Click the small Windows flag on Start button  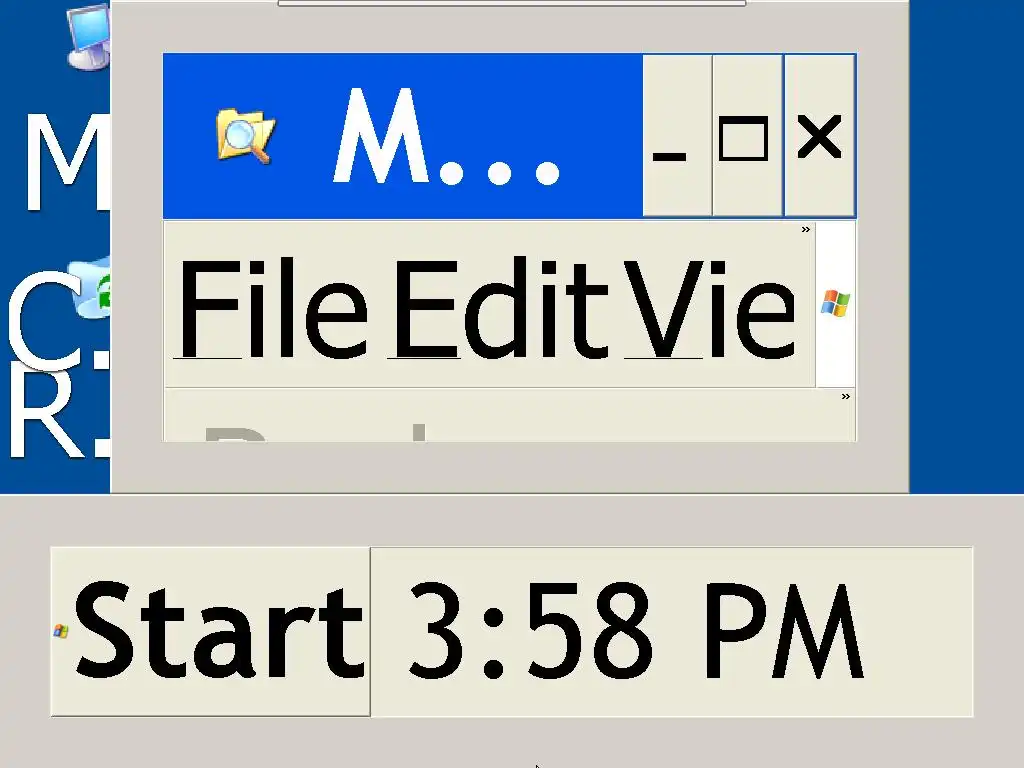(x=61, y=631)
